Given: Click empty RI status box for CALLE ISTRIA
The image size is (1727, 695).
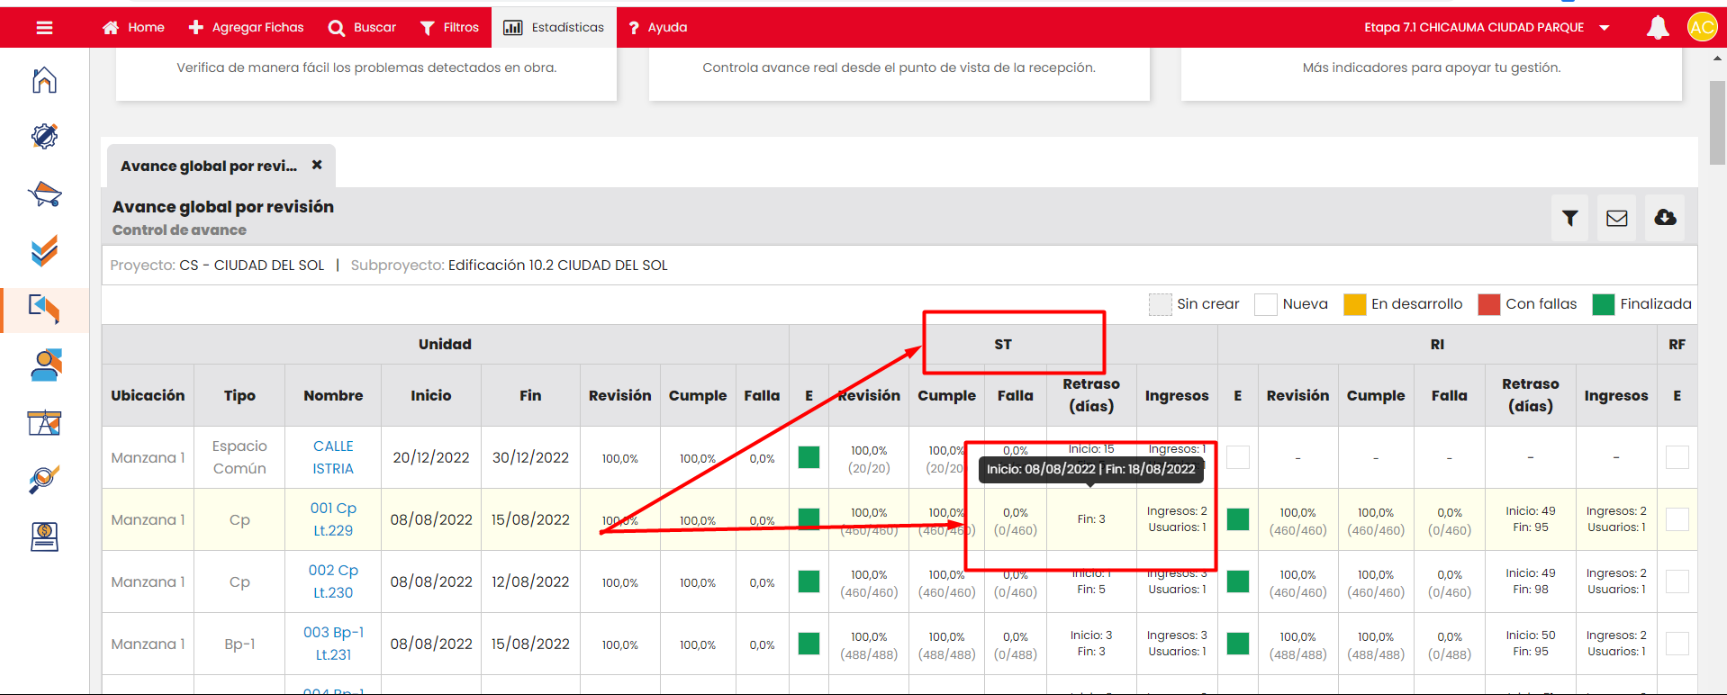Looking at the screenshot, I should (1238, 458).
